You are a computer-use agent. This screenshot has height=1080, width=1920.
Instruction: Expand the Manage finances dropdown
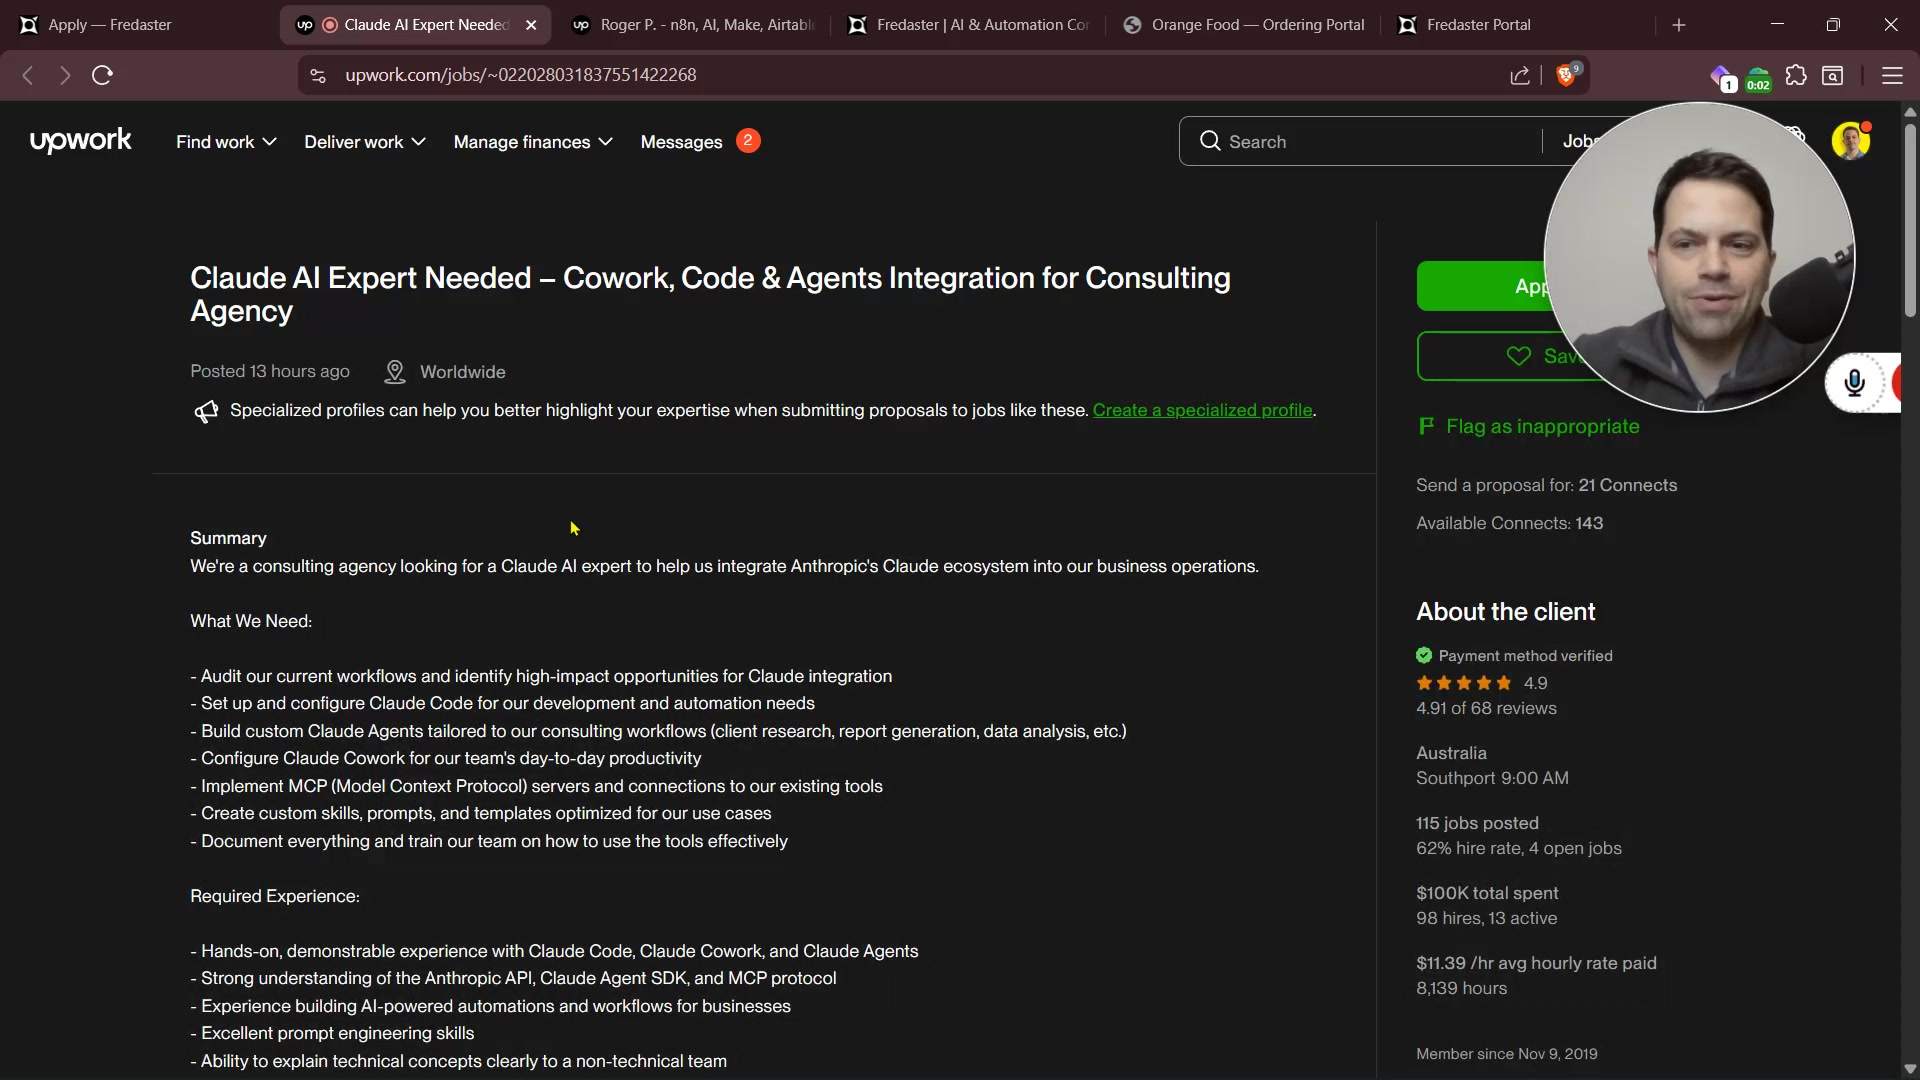point(533,142)
